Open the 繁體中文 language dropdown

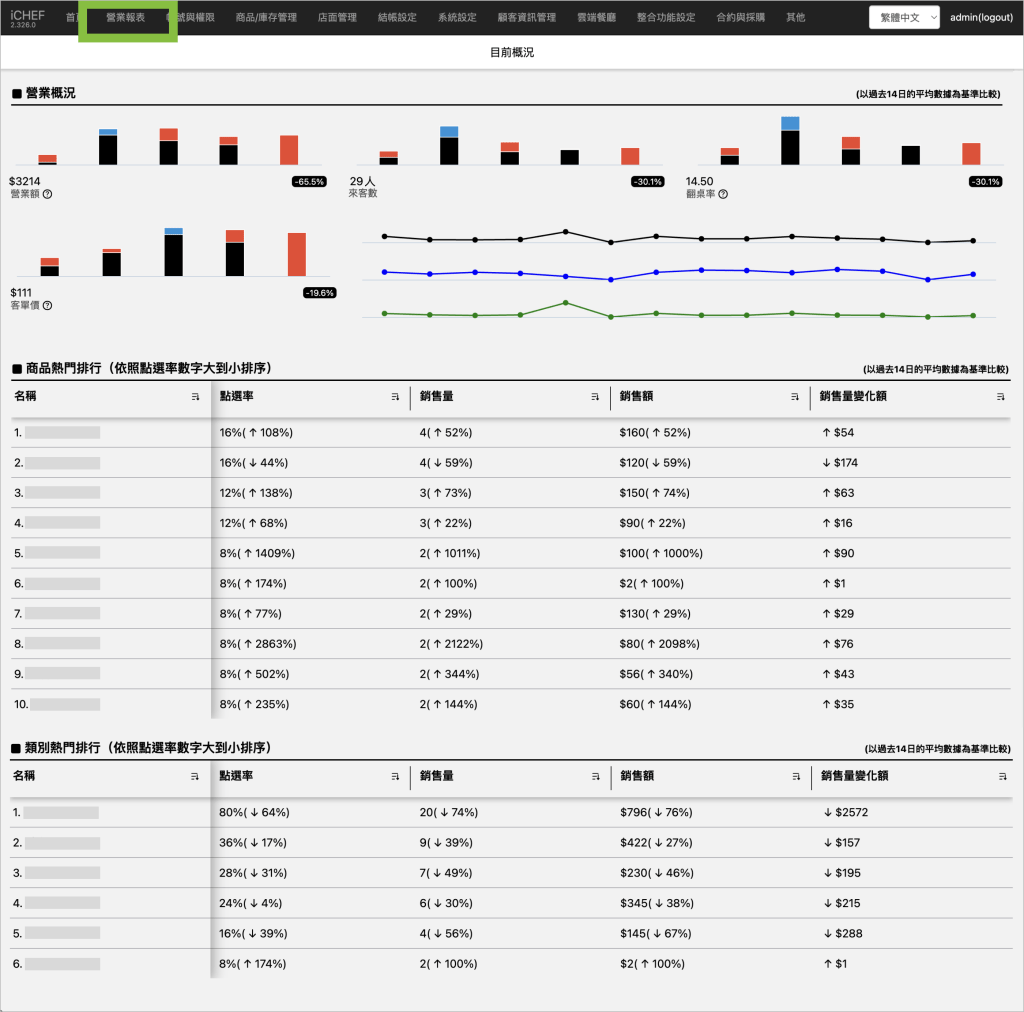[x=904, y=18]
